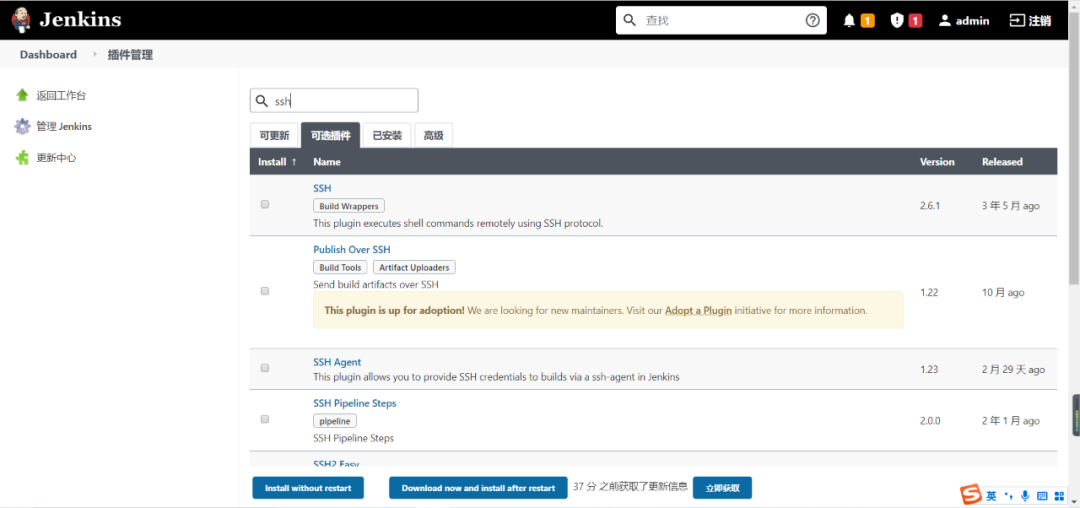Check the install box for SSH Agent
1080x508 pixels.
pyautogui.click(x=264, y=368)
